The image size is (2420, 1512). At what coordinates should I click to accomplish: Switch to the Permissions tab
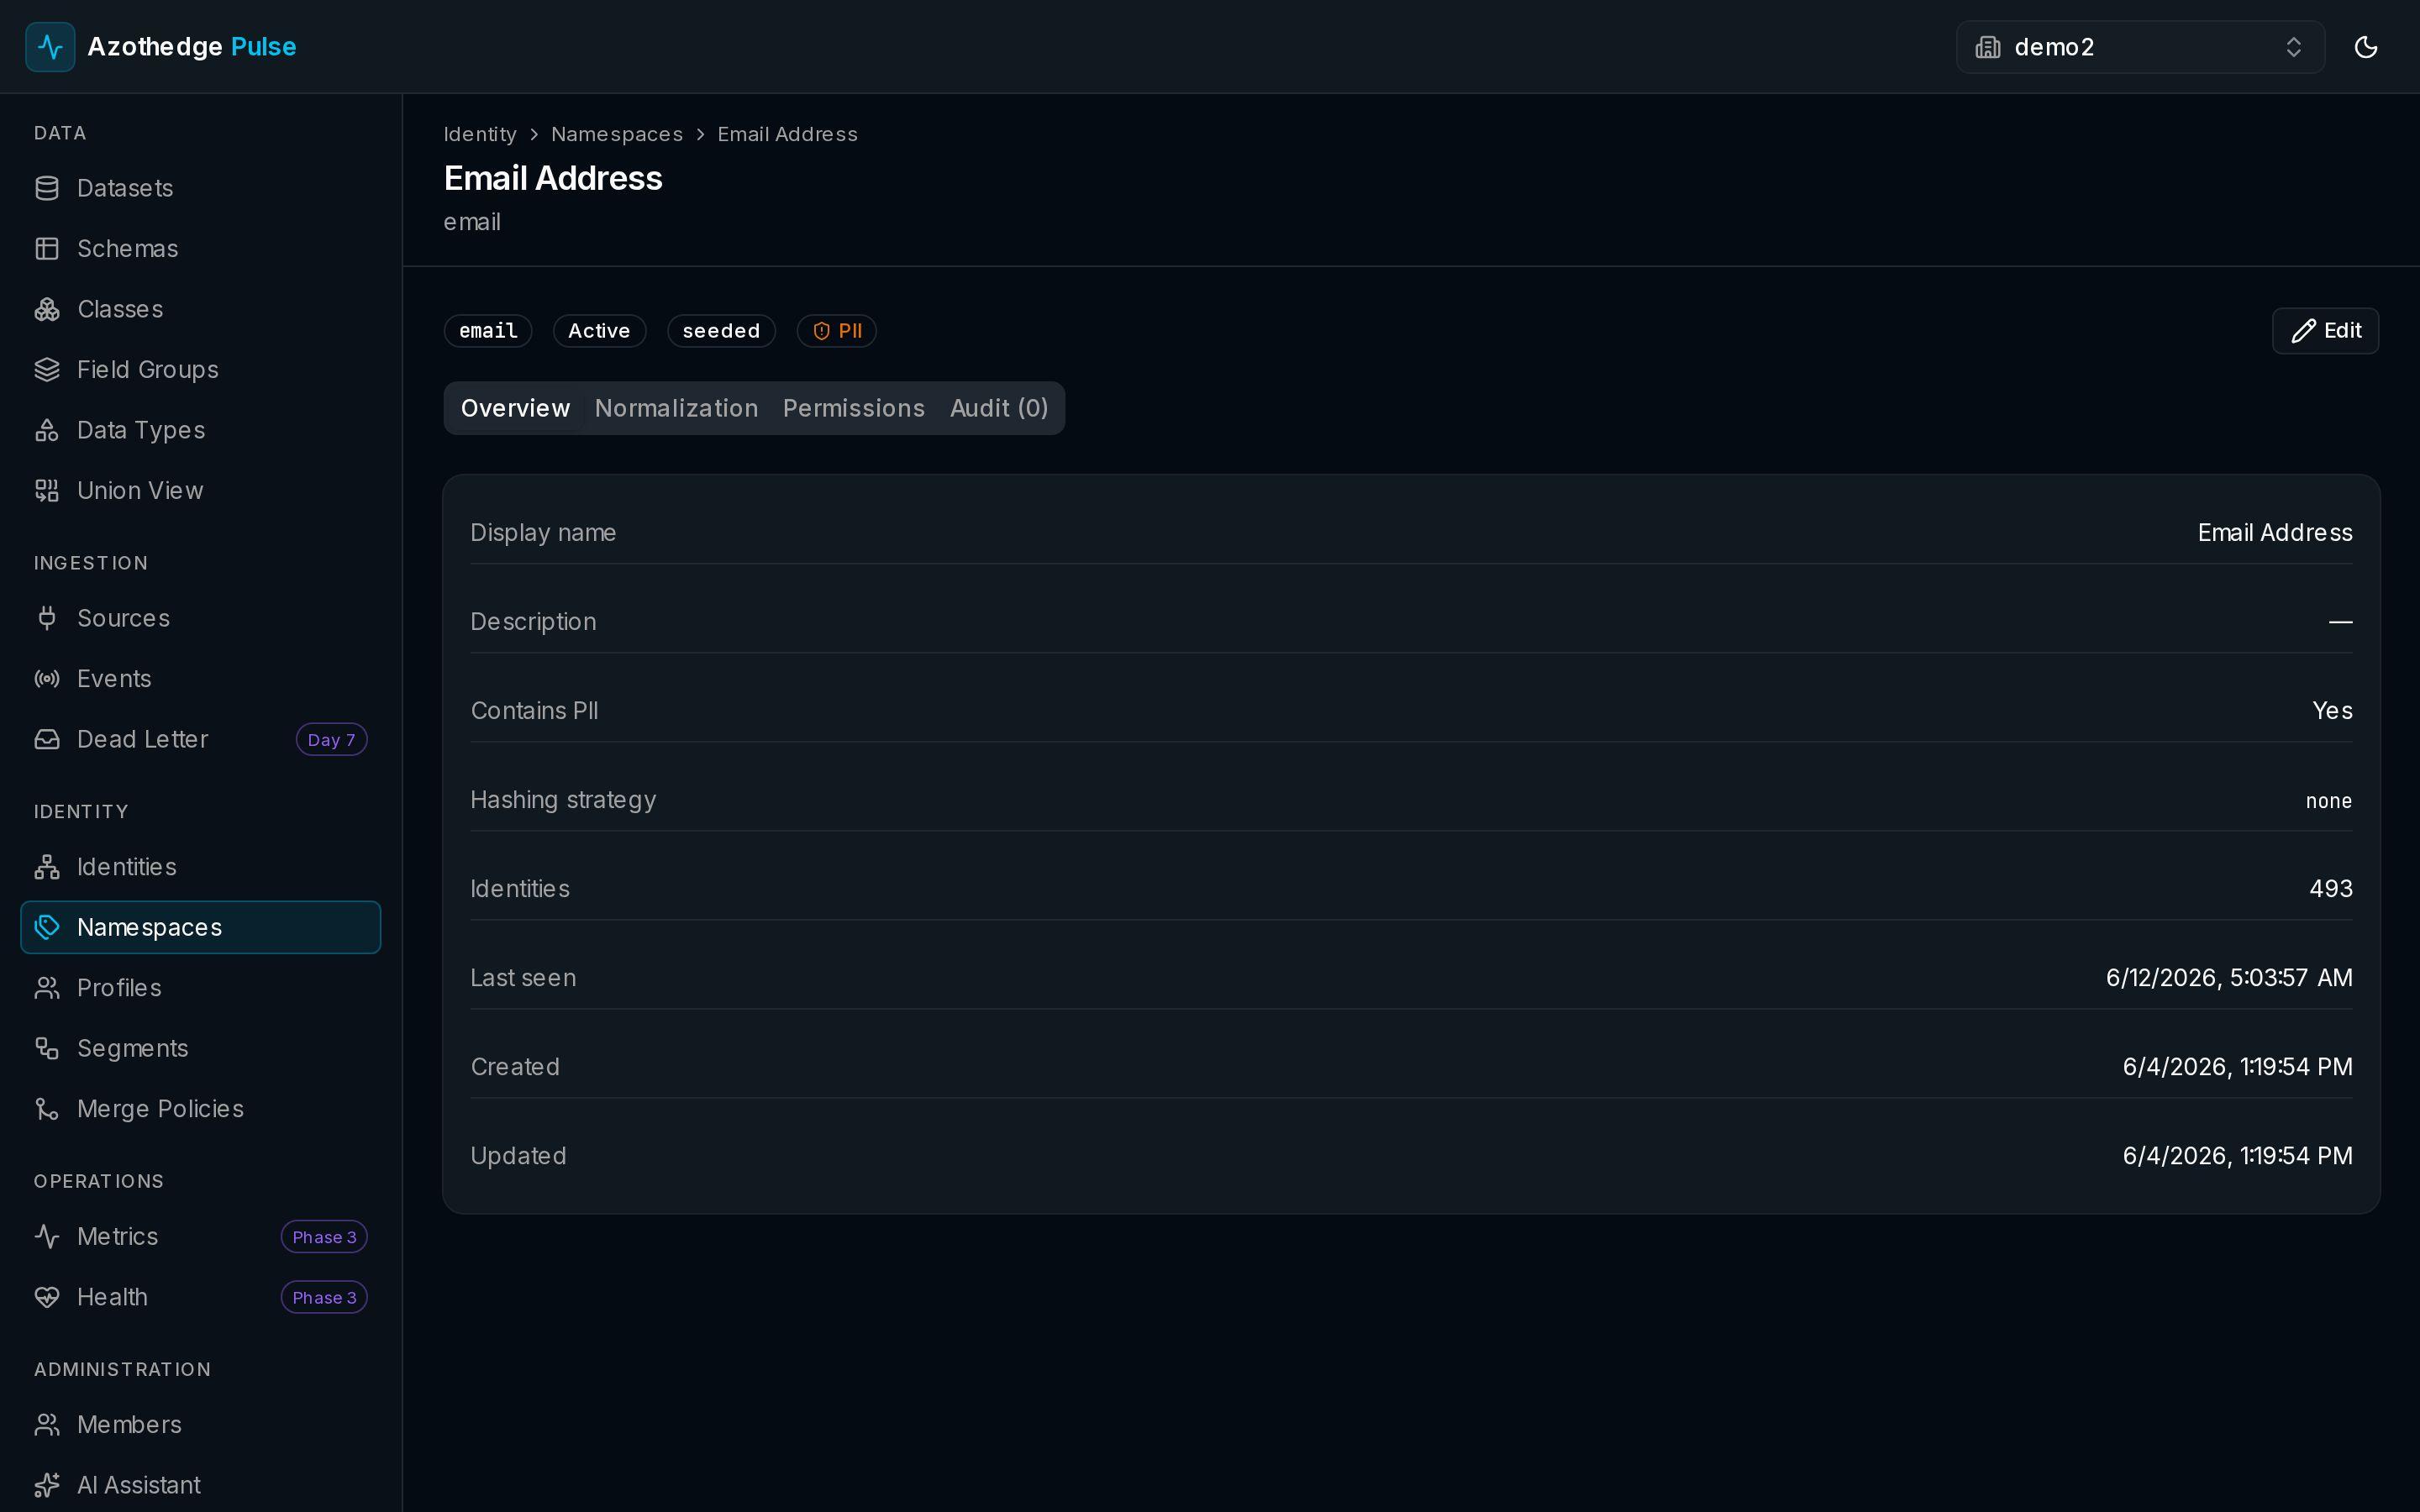pyautogui.click(x=853, y=408)
